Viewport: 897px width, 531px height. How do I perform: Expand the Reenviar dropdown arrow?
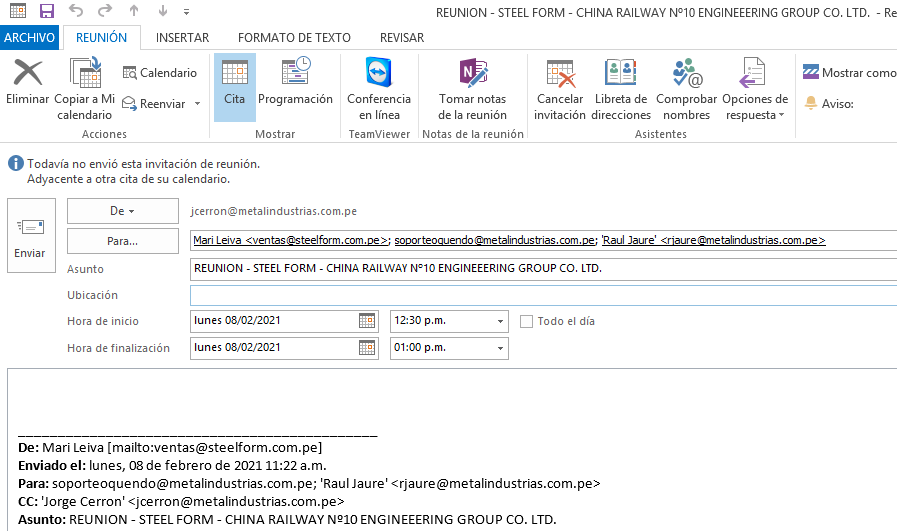[x=197, y=104]
